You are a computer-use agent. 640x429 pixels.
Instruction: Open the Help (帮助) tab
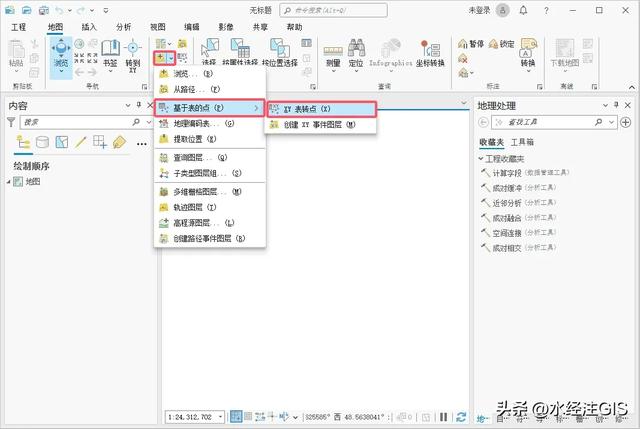coord(294,27)
